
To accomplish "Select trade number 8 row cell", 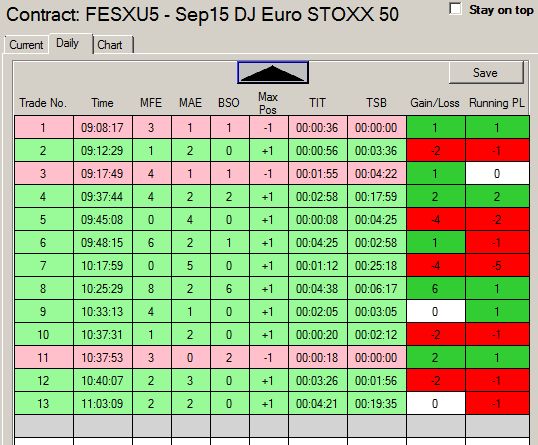I will coord(44,289).
